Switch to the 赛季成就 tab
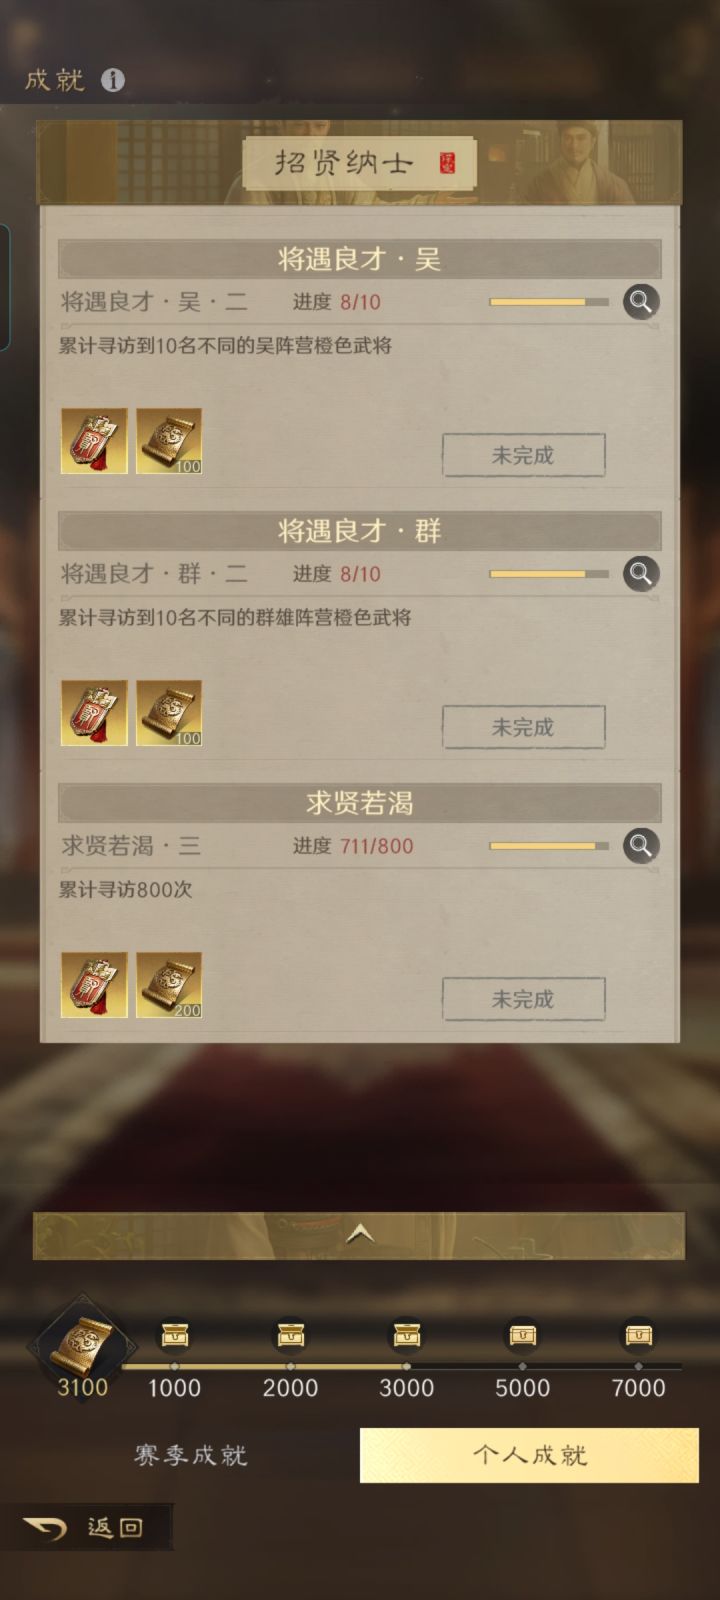 (x=190, y=1455)
